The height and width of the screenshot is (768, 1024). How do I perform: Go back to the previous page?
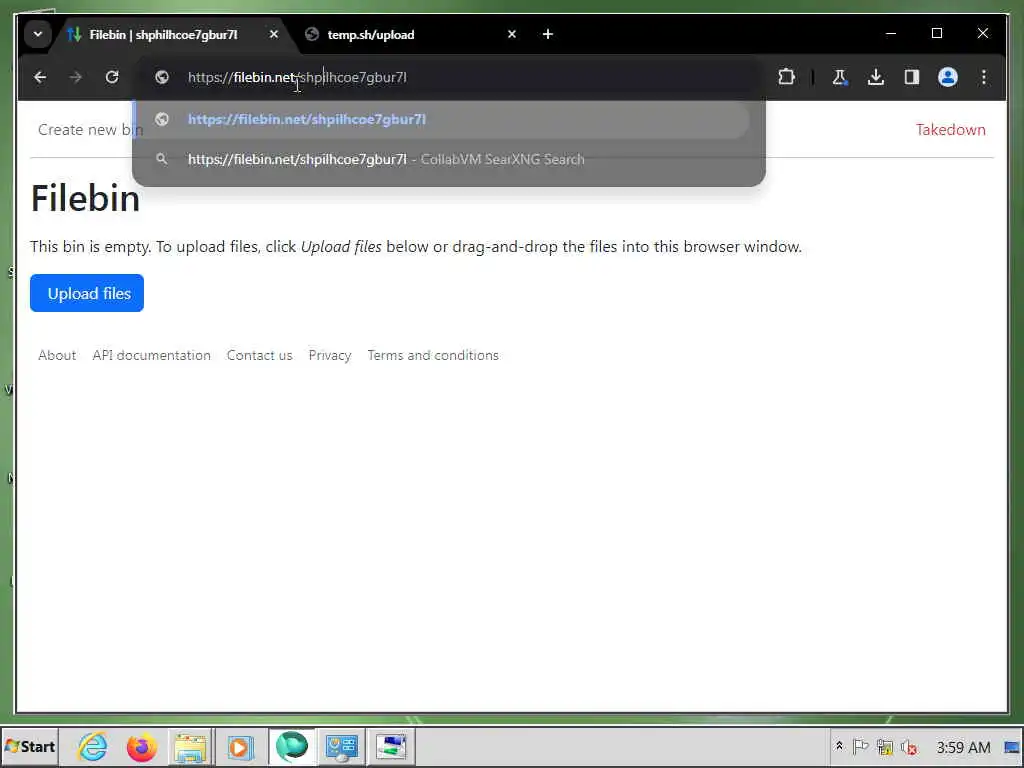coord(40,77)
